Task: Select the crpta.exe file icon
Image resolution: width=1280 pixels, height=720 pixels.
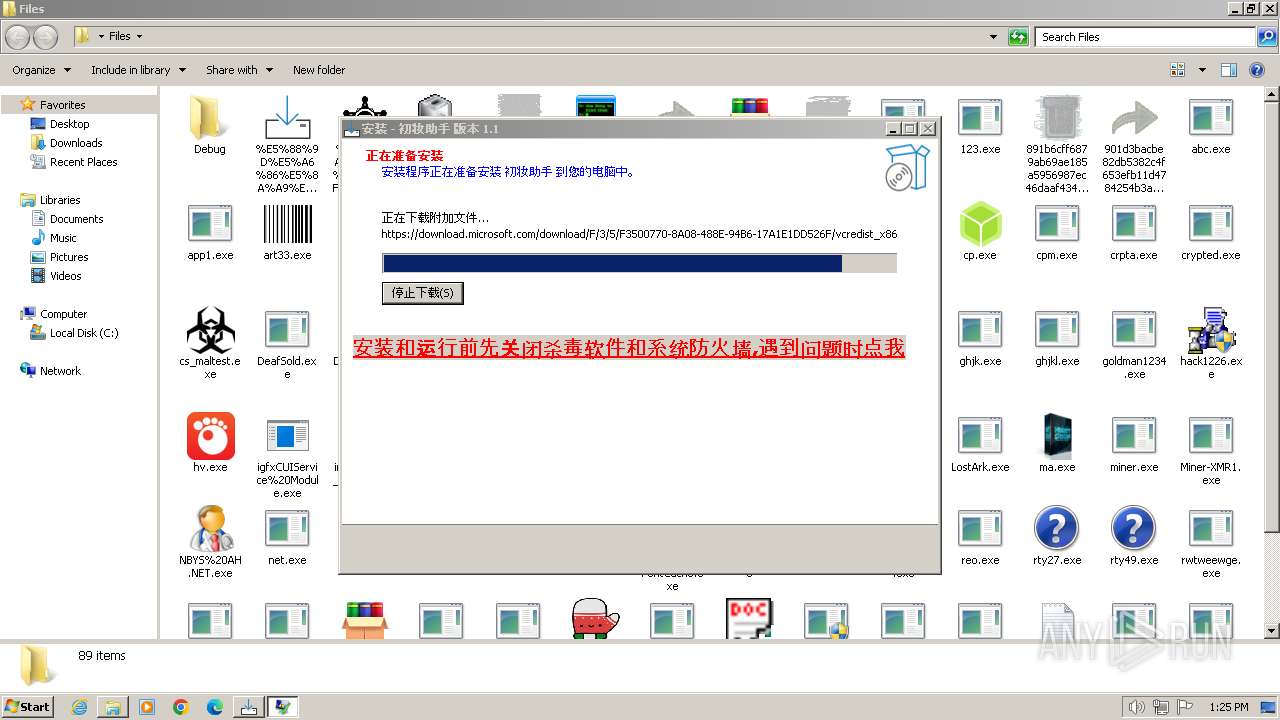Action: coord(1134,224)
